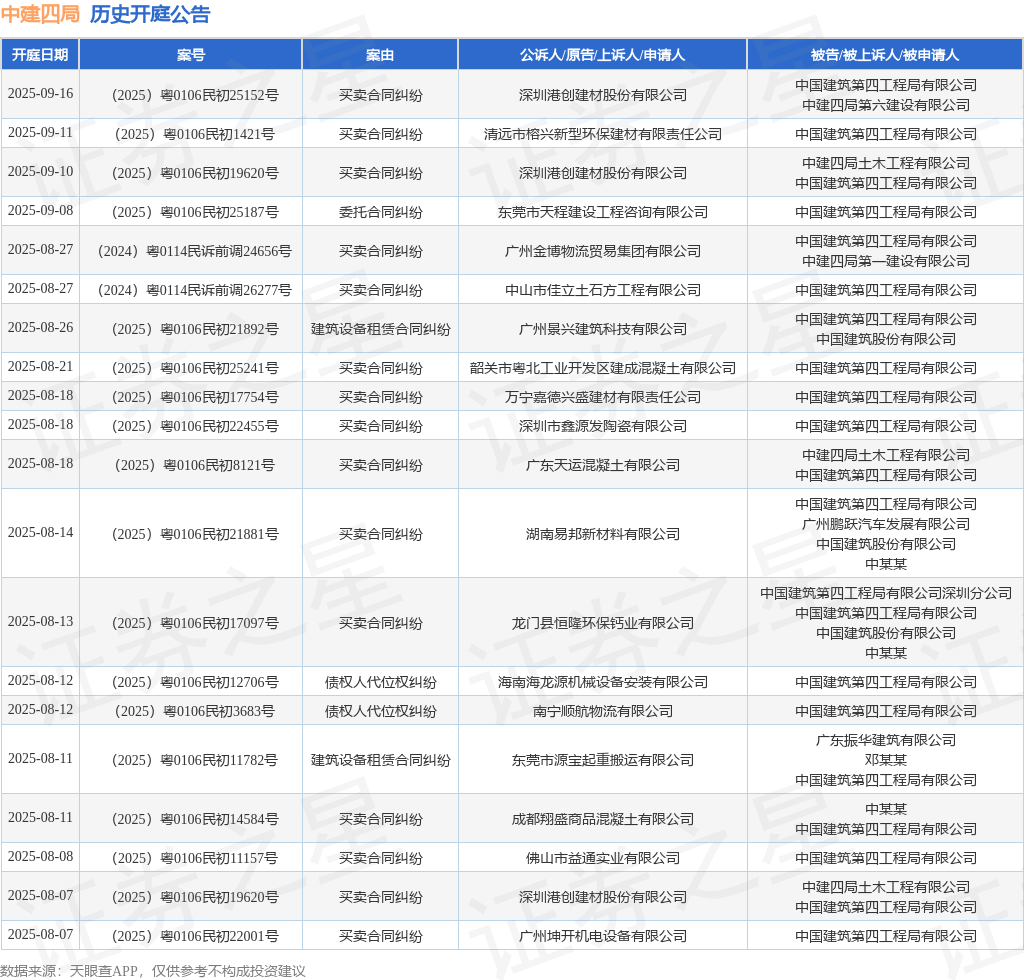Image resolution: width=1024 pixels, height=980 pixels.
Task: Click case number 粤0106民初21892号
Action: [x=195, y=329]
